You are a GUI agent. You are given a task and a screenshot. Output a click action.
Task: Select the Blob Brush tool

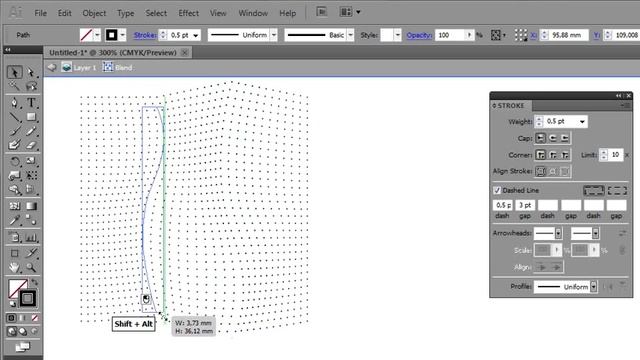pyautogui.click(x=15, y=145)
